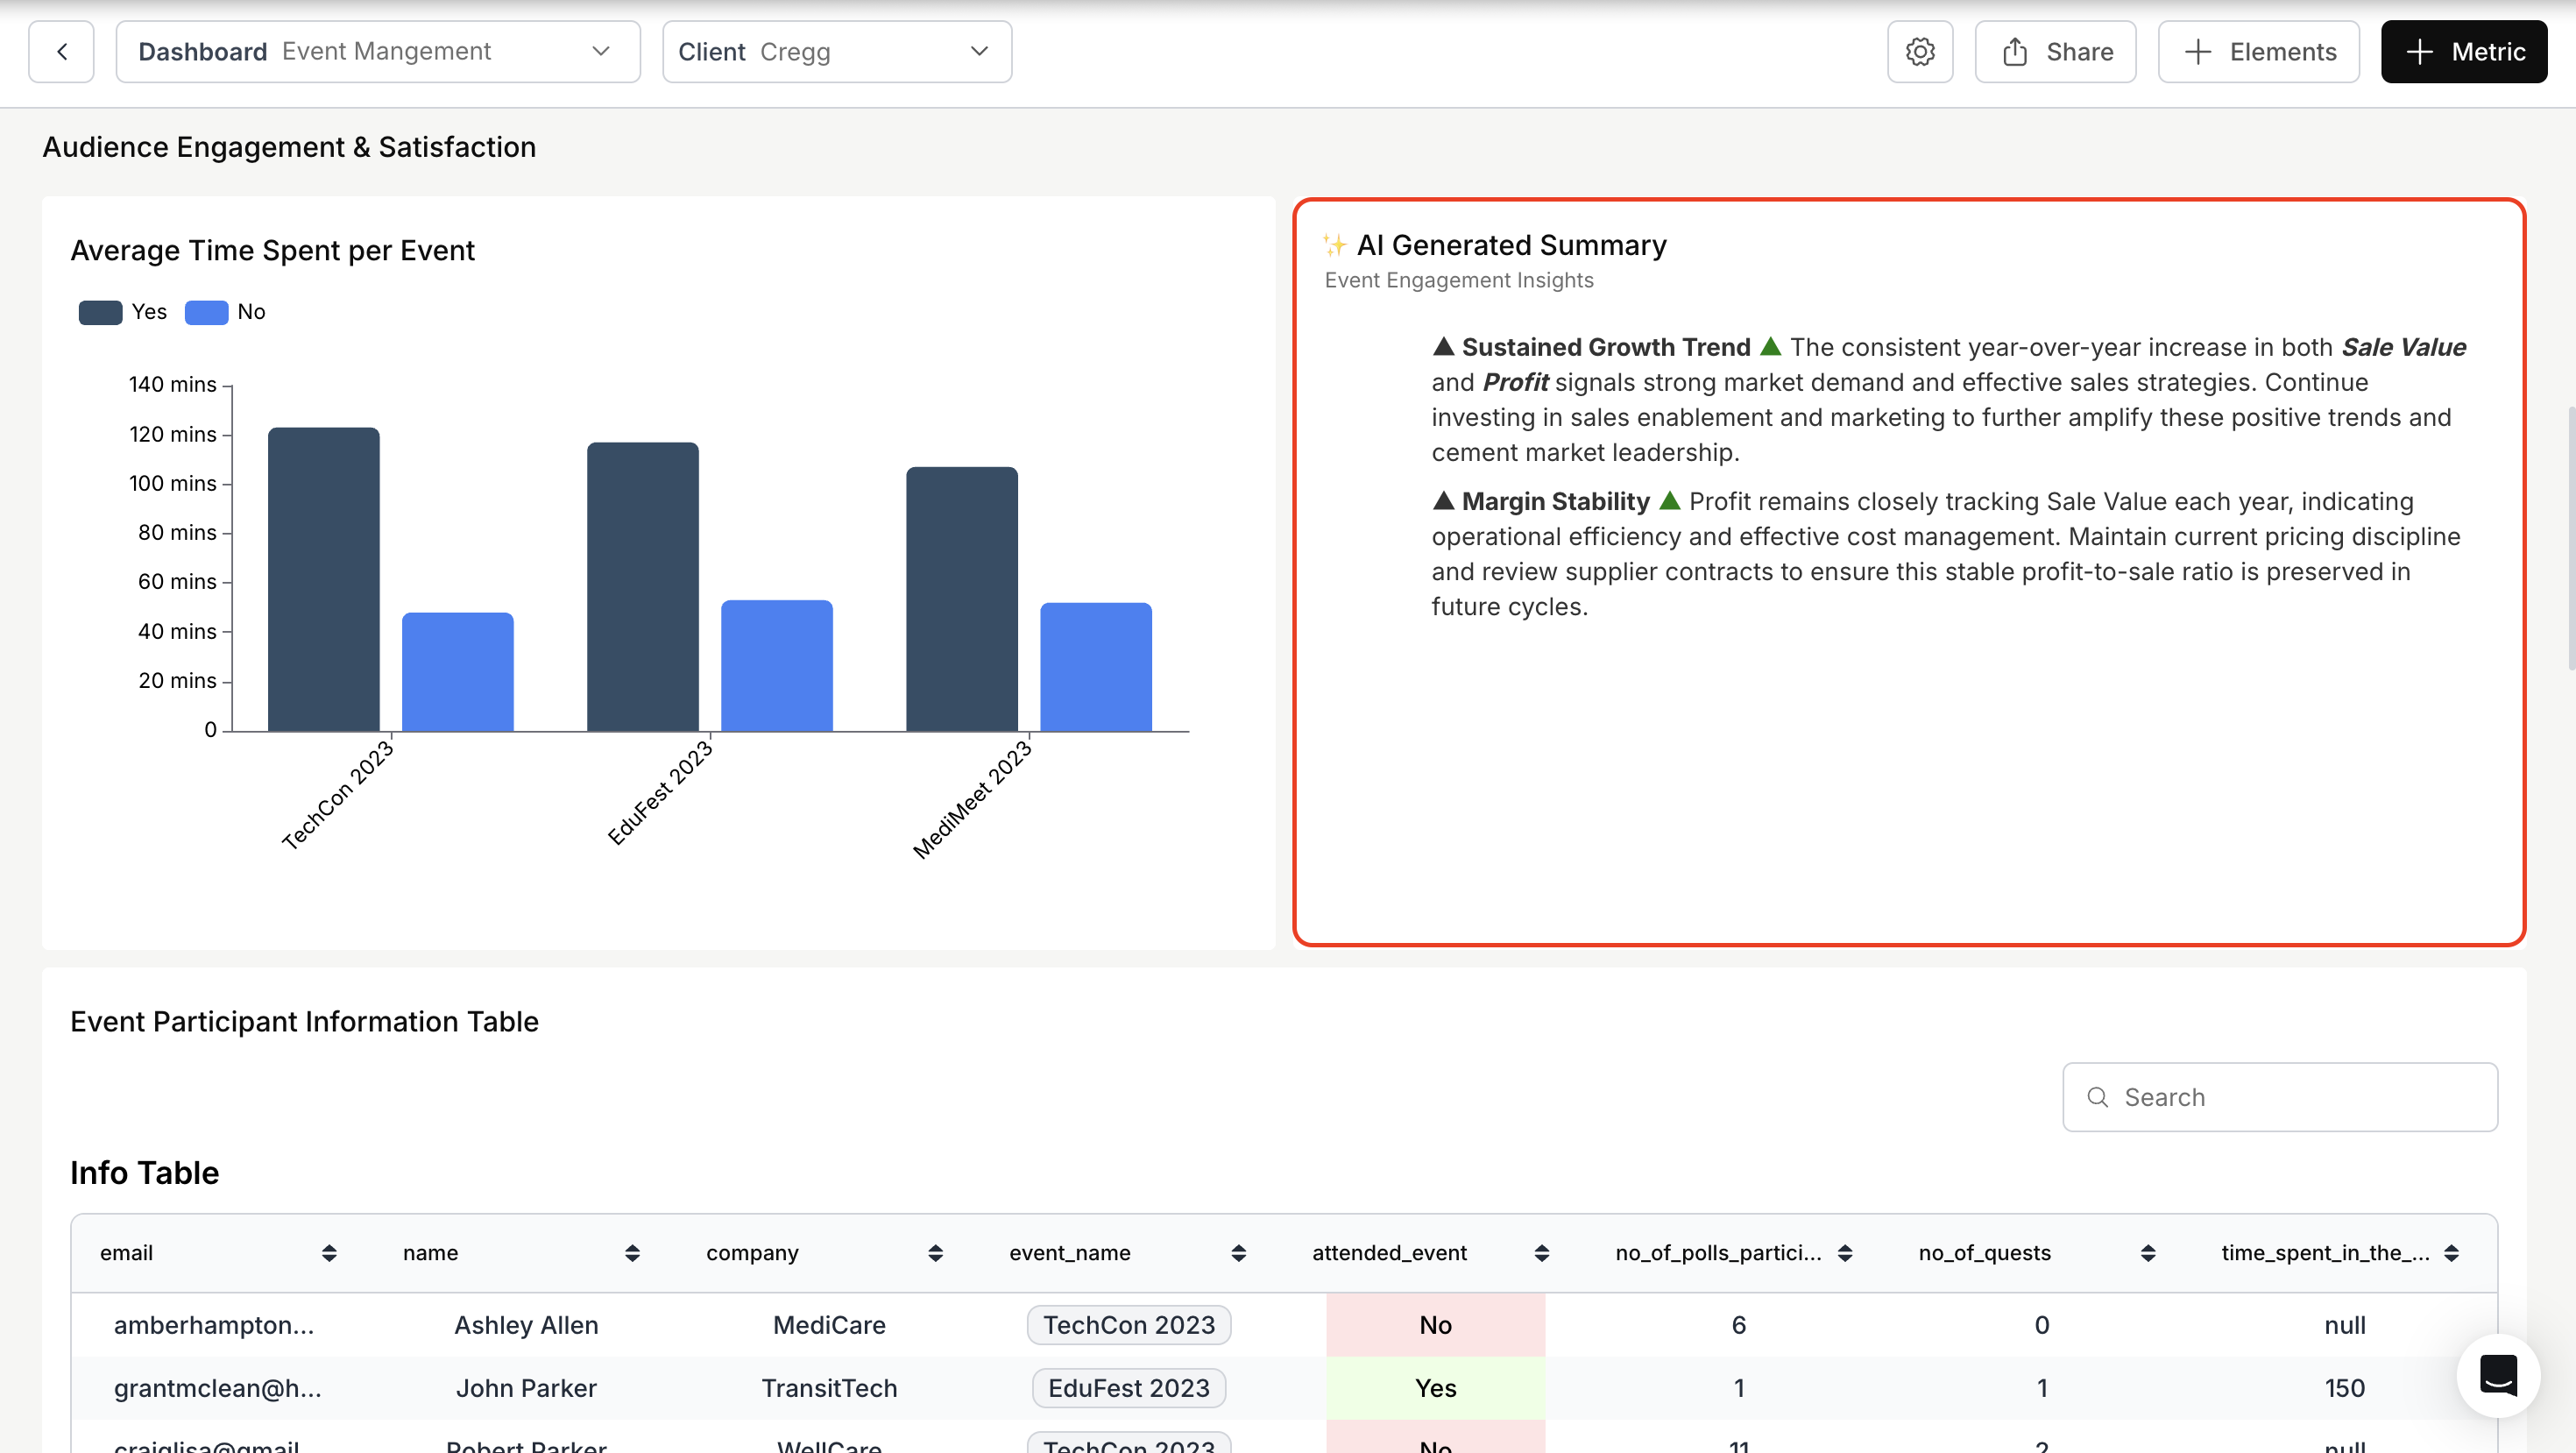Click the back navigation arrow
This screenshot has width=2576, height=1453.
pyautogui.click(x=61, y=51)
